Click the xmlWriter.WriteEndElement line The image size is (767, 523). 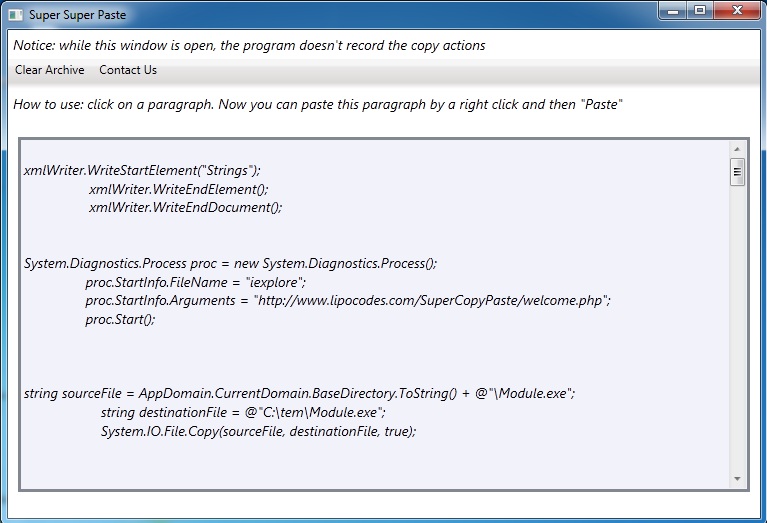coord(179,189)
